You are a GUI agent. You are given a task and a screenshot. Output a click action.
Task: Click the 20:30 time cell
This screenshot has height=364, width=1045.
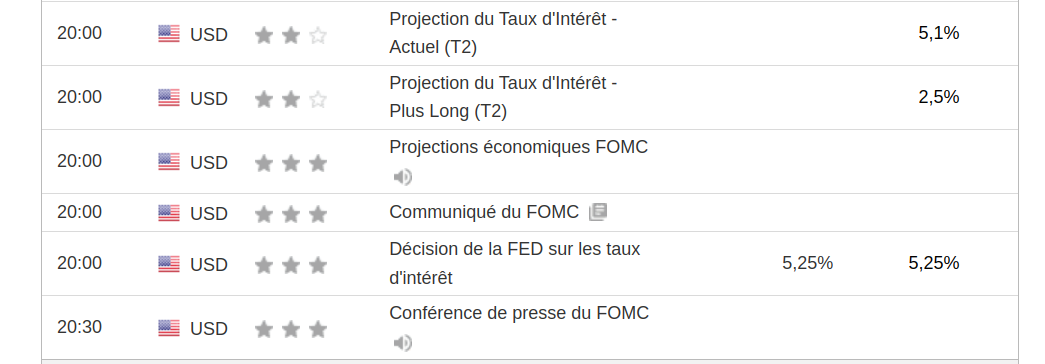(x=79, y=327)
